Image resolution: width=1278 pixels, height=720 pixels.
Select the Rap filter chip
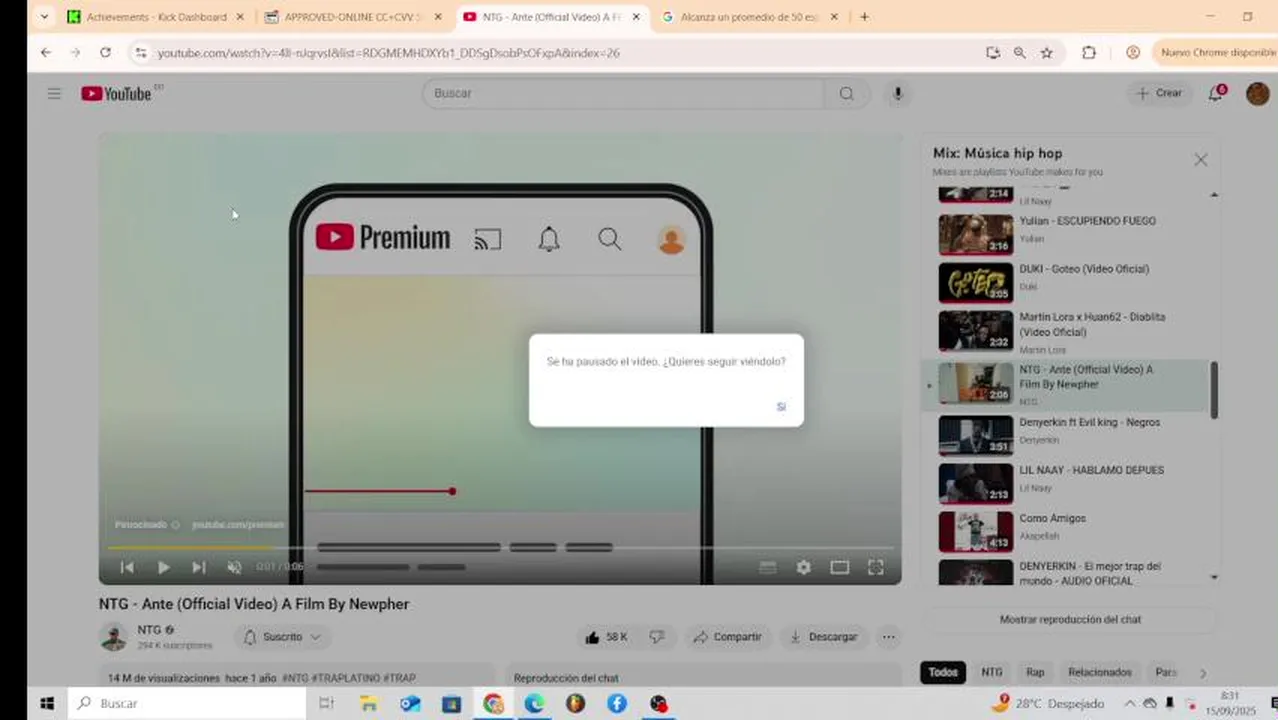click(1034, 672)
